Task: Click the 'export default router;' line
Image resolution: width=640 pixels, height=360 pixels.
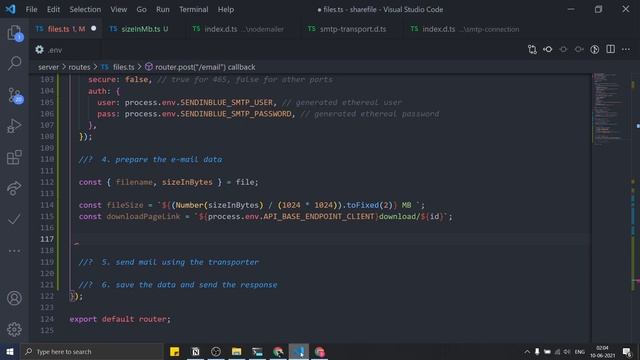Action: coord(120,319)
